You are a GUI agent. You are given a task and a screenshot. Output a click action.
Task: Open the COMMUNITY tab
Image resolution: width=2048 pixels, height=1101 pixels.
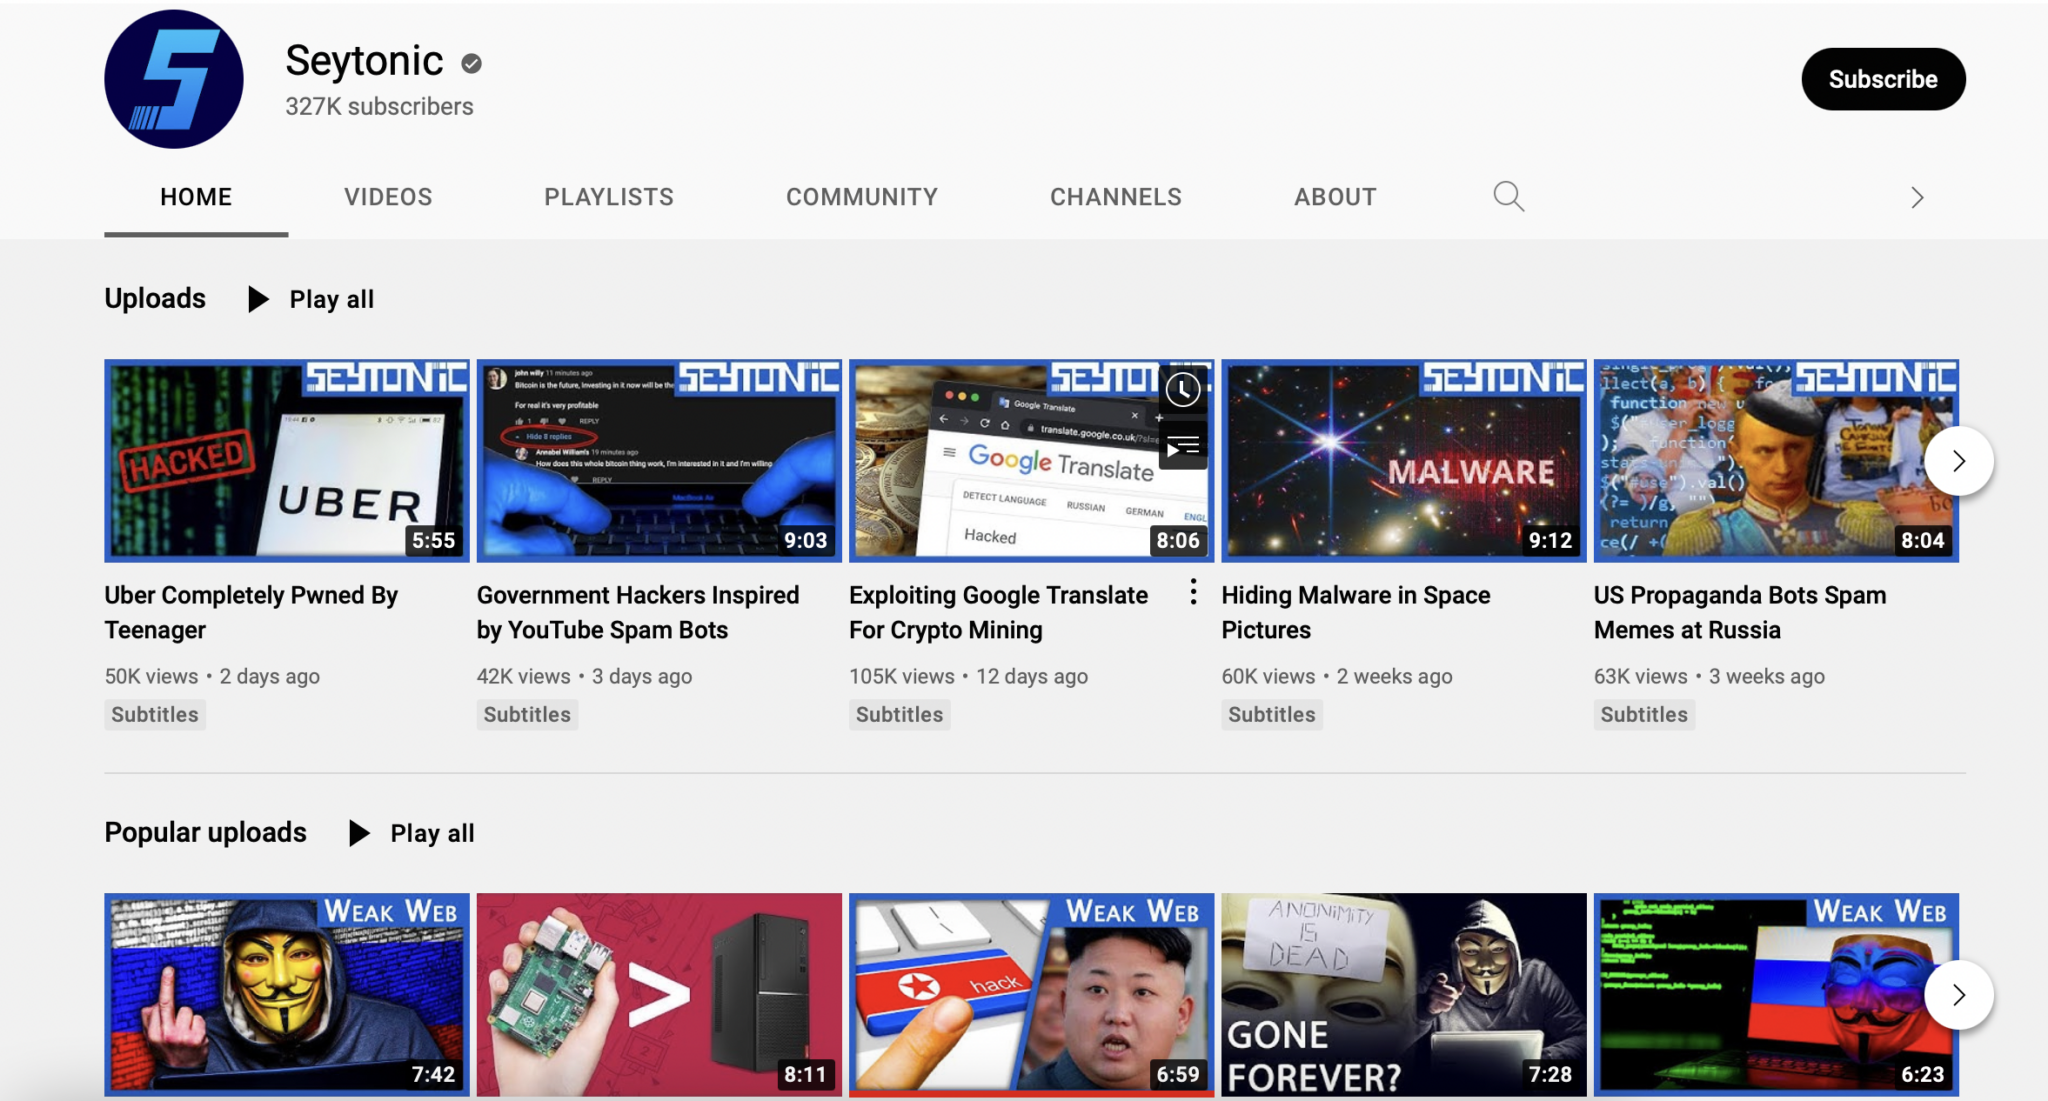coord(861,196)
